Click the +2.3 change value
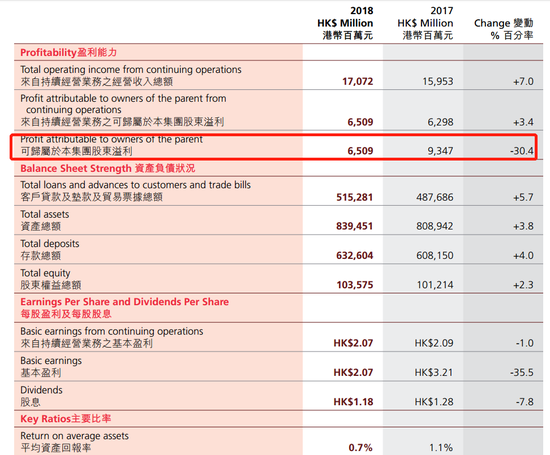 523,285
